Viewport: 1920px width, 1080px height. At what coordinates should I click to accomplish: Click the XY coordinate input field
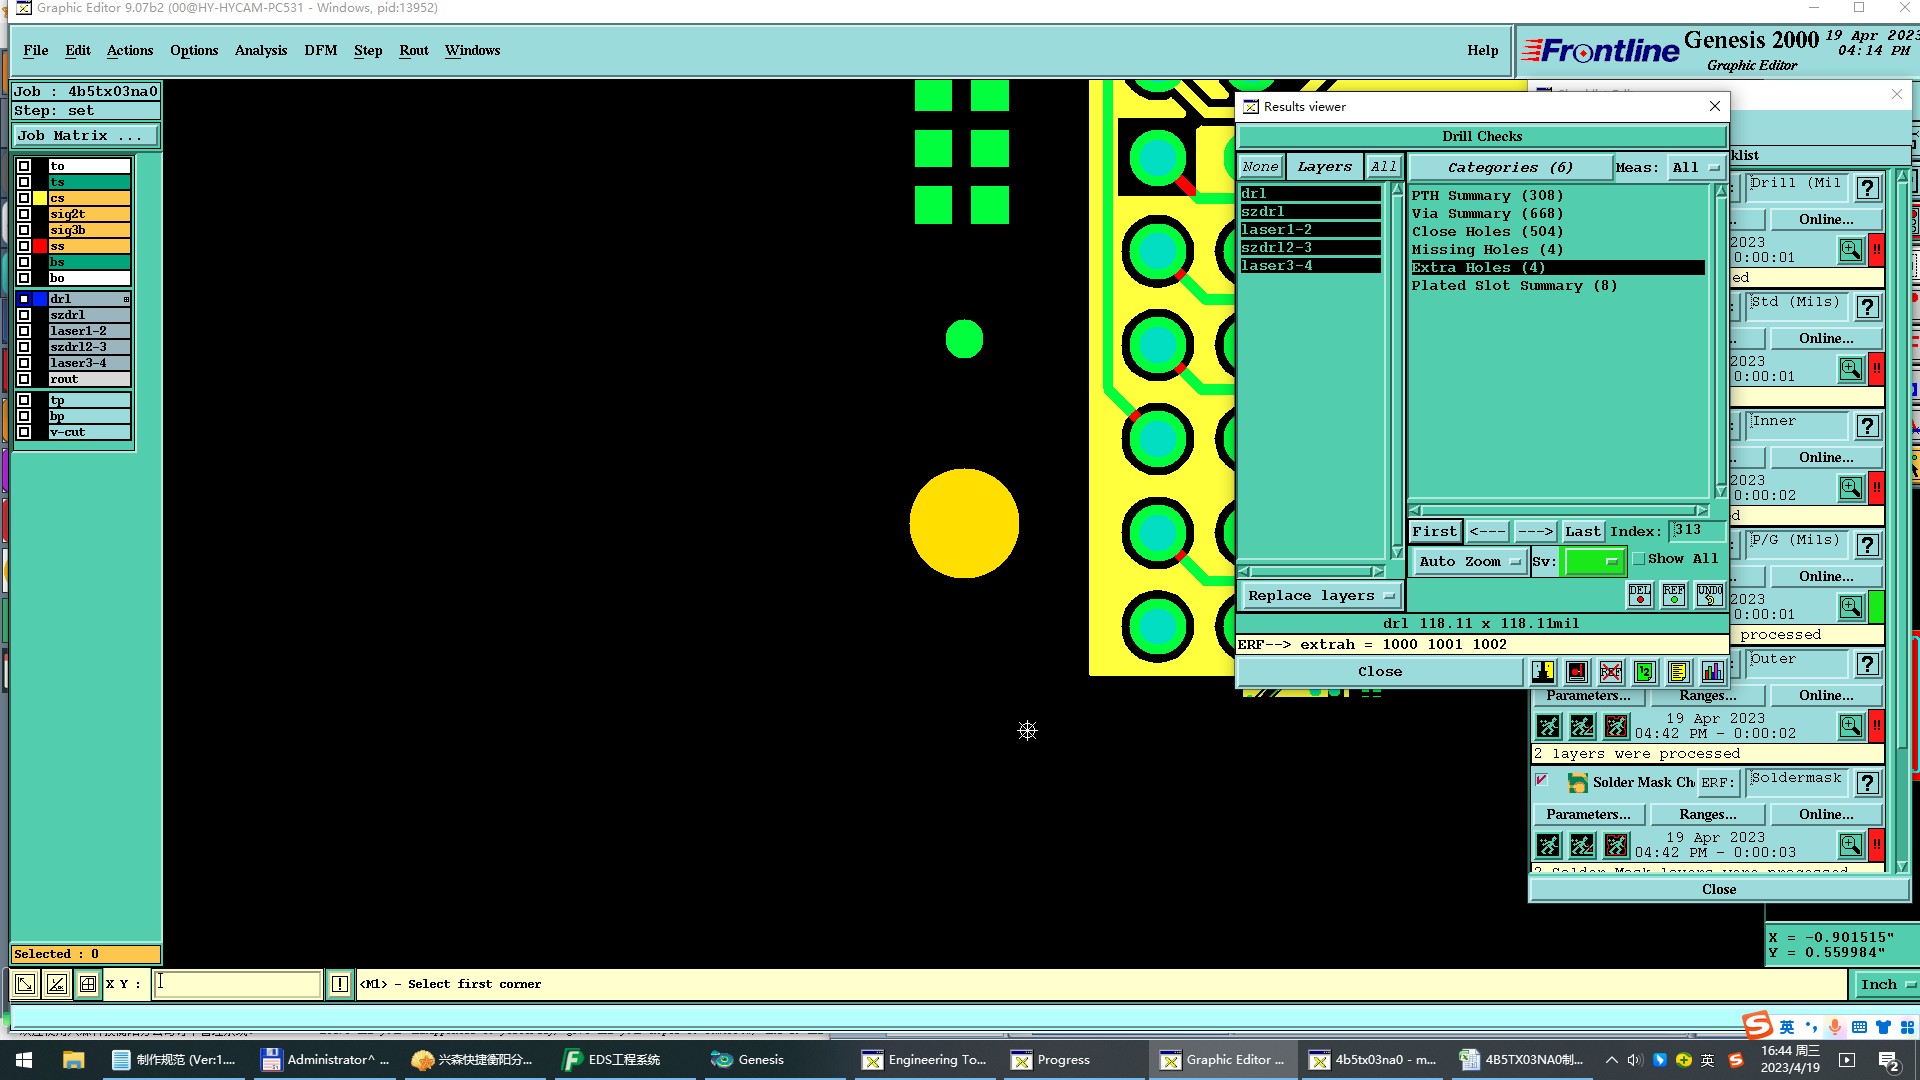pyautogui.click(x=237, y=984)
